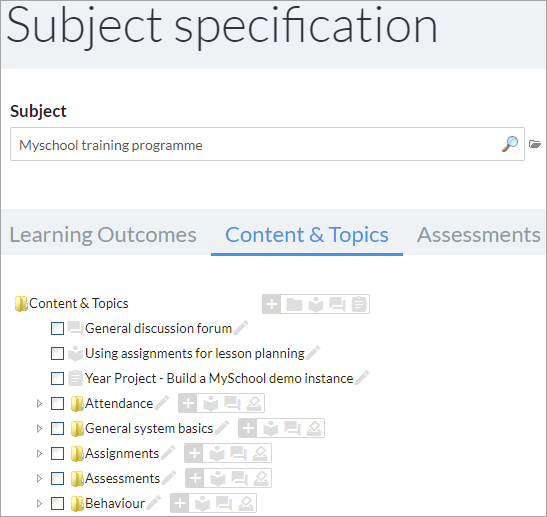This screenshot has height=517, width=547.
Task: Click the magnifier search icon in Subject field
Action: [510, 144]
